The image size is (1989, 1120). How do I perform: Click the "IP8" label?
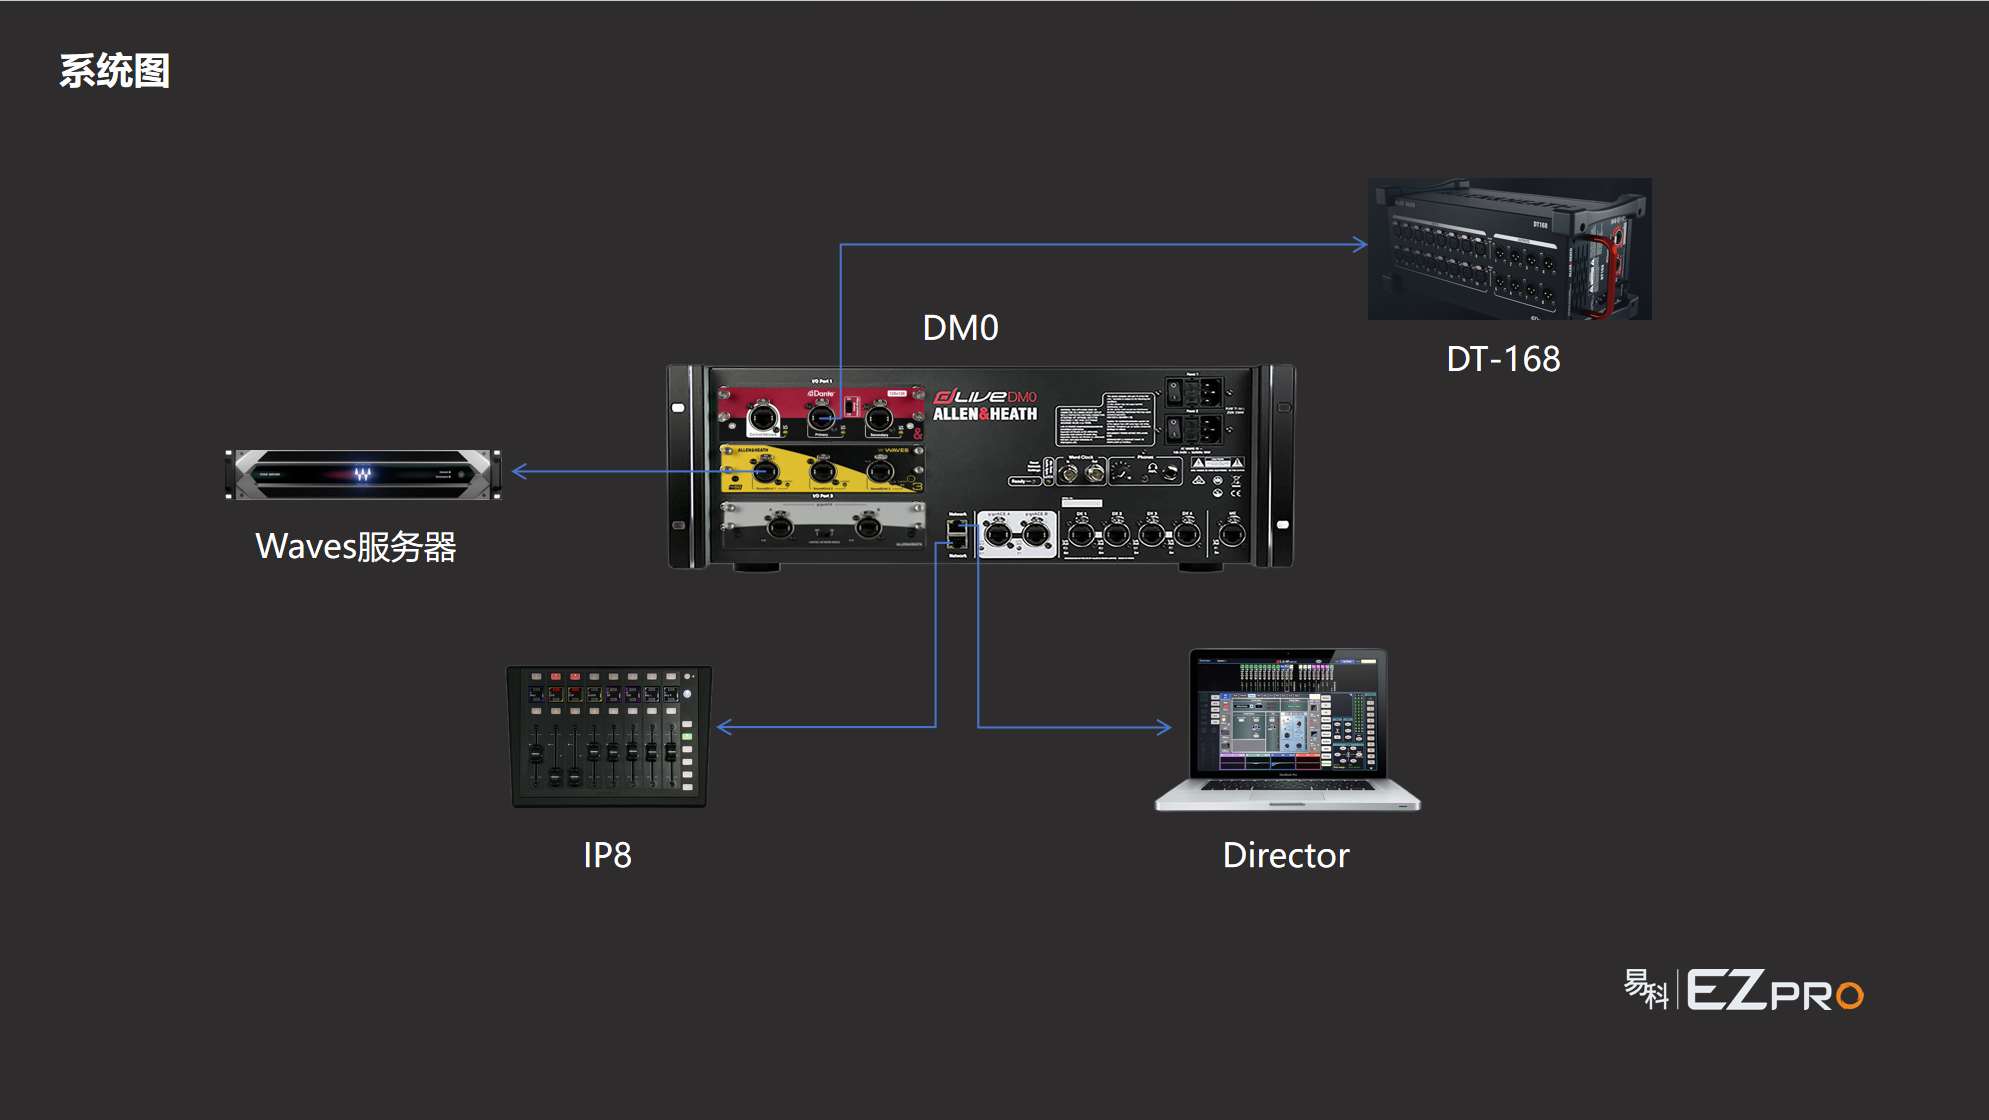(x=607, y=855)
